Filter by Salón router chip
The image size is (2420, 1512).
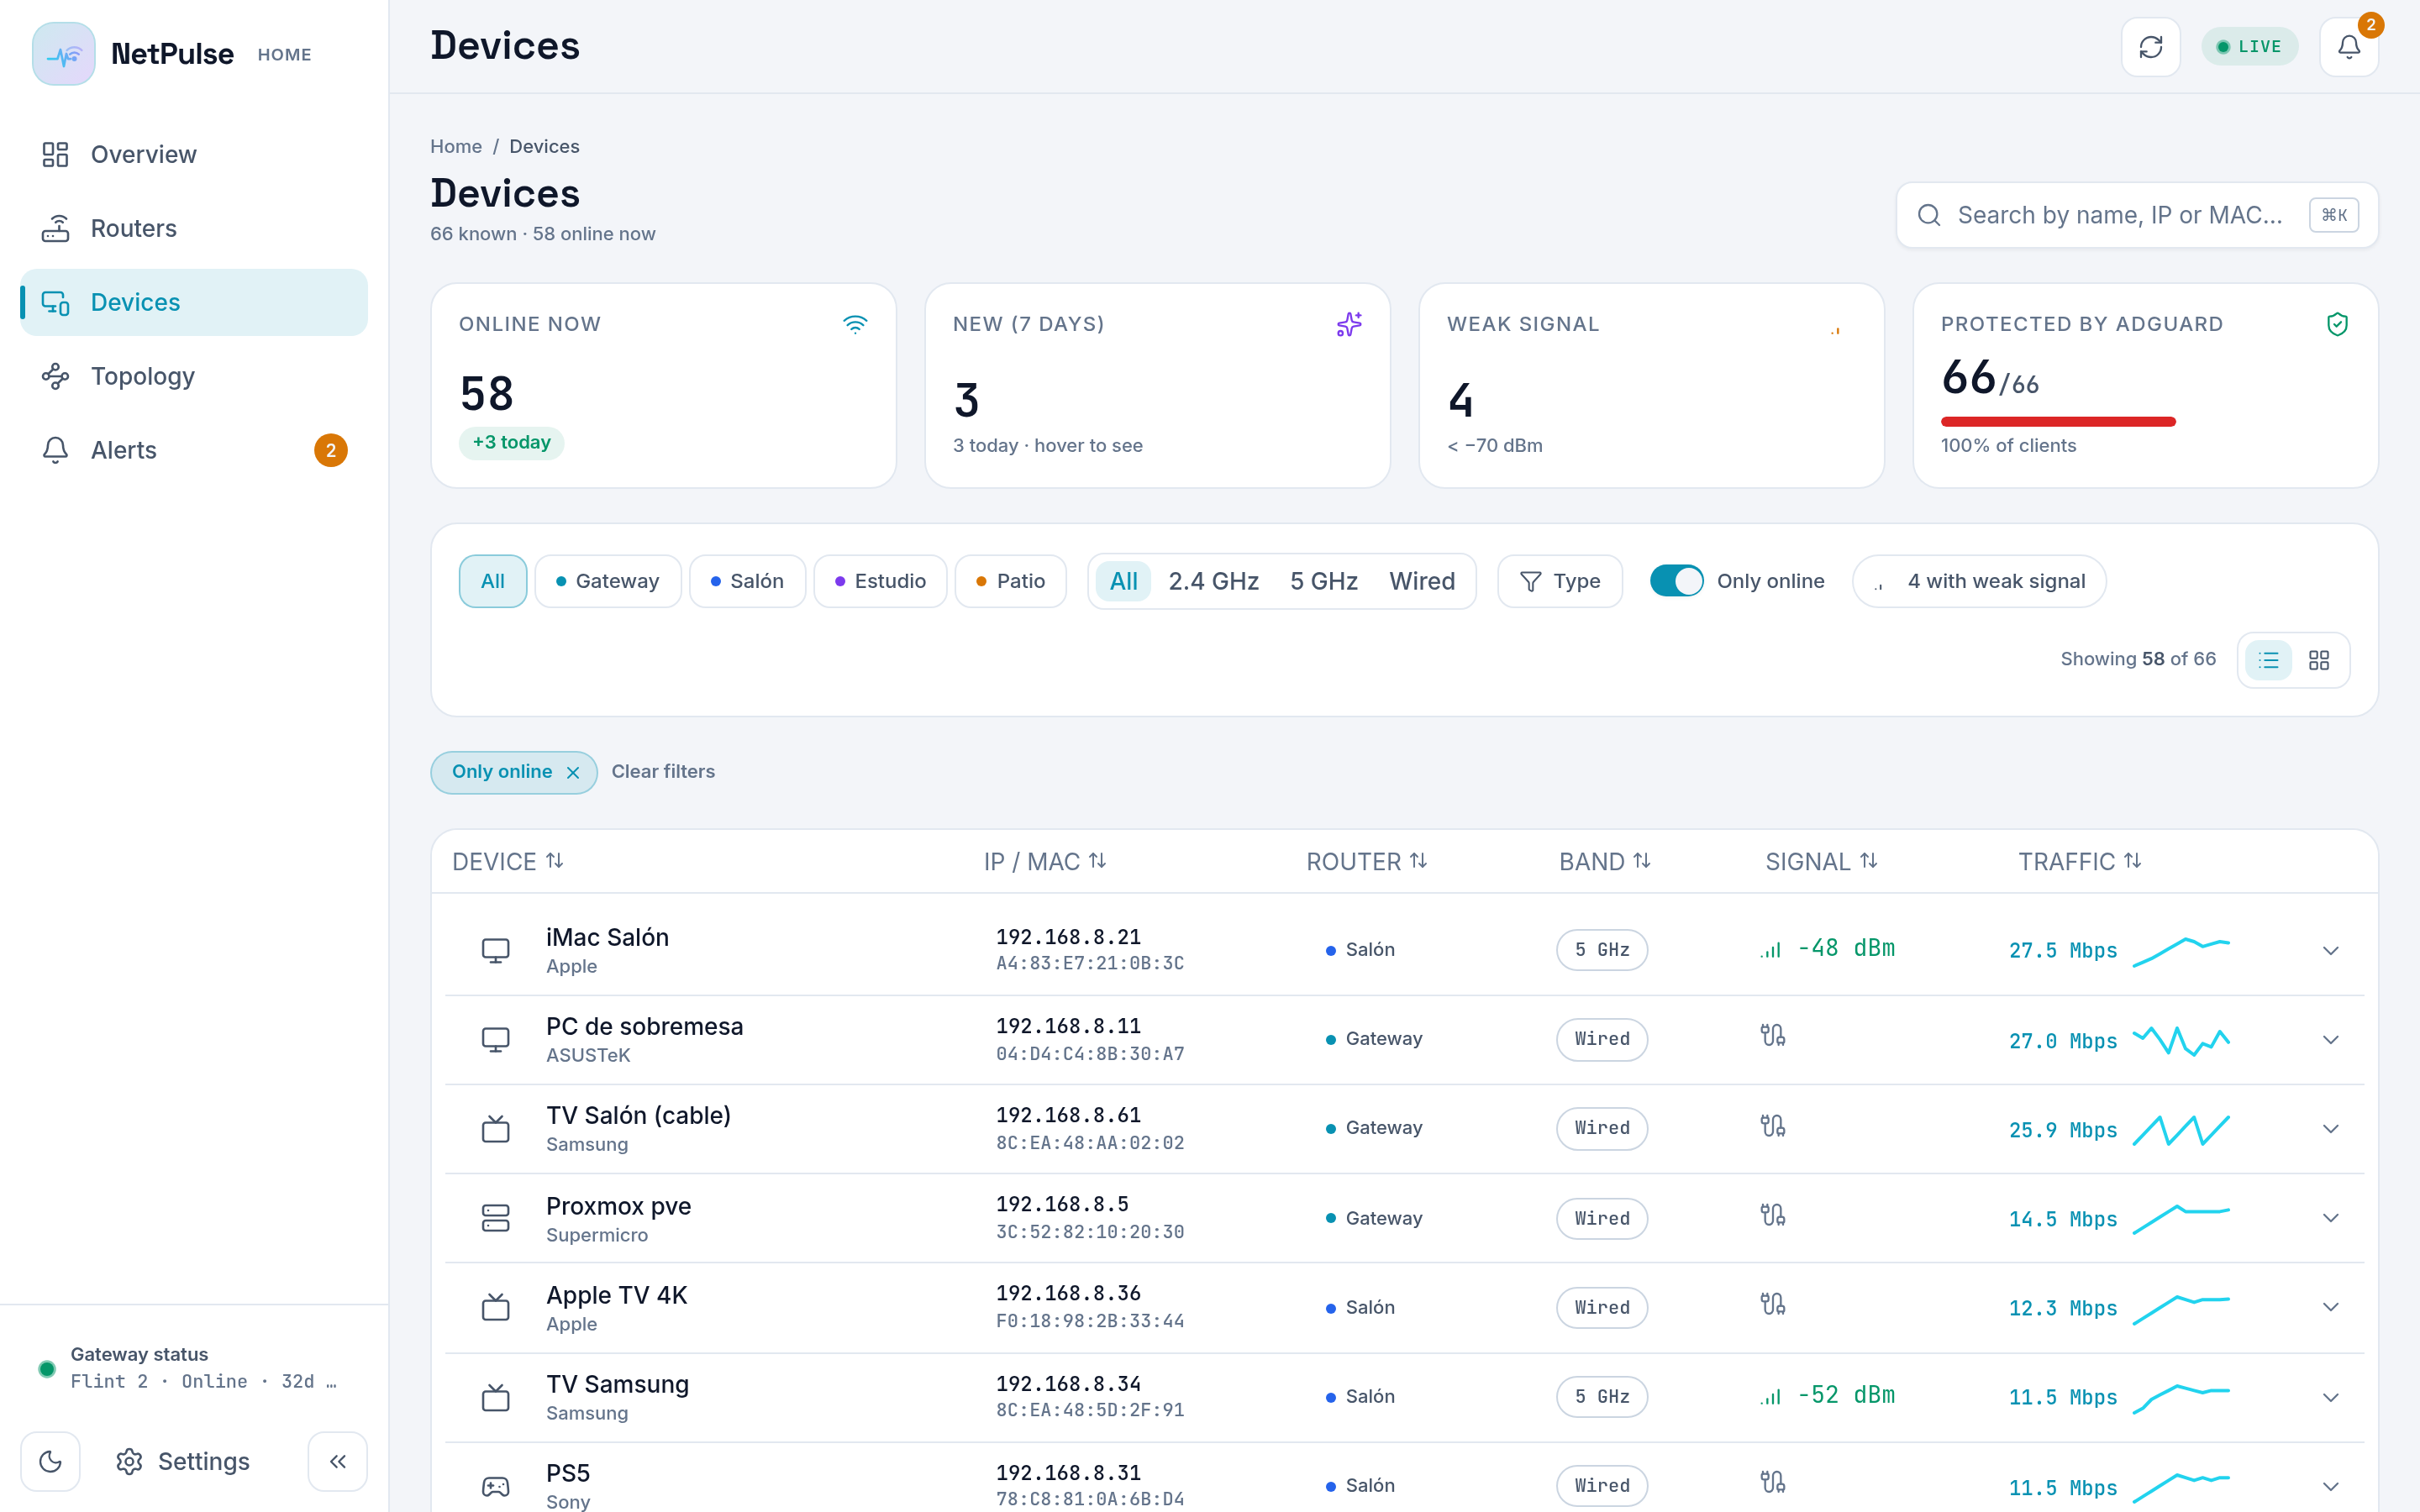747,581
